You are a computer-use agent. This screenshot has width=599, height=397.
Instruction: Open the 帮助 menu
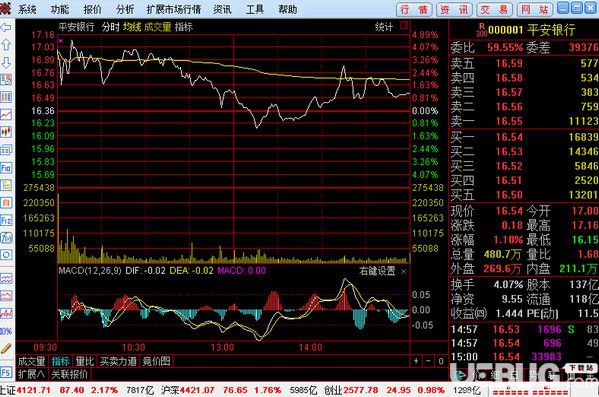point(288,10)
